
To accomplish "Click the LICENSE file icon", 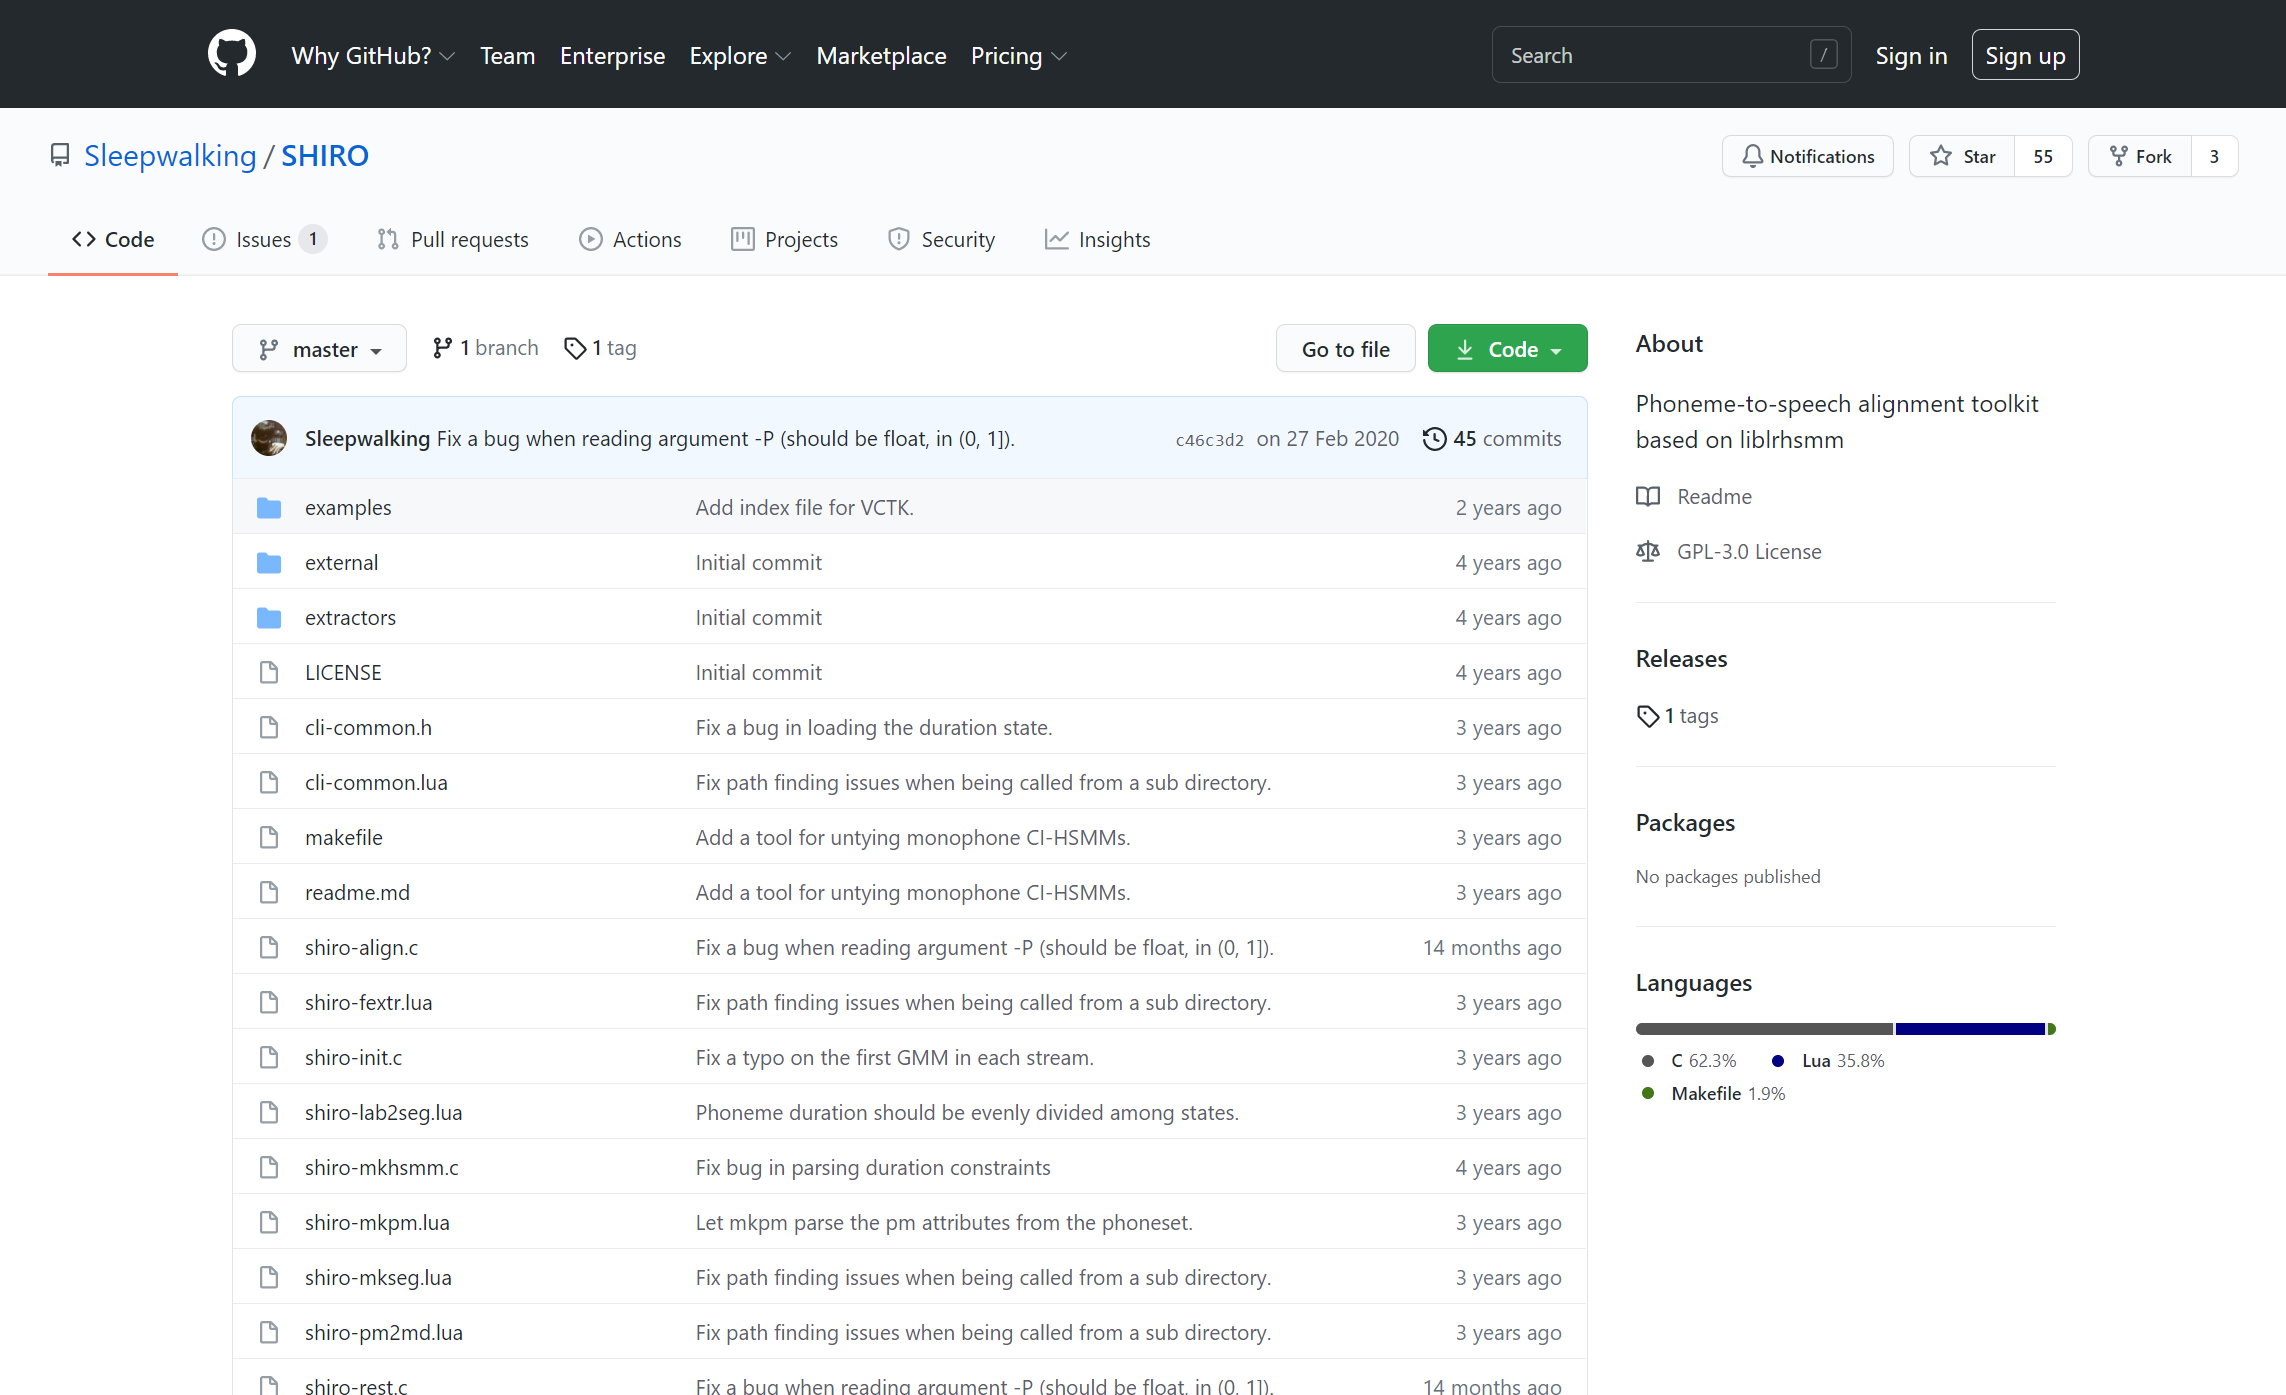I will click(x=269, y=673).
